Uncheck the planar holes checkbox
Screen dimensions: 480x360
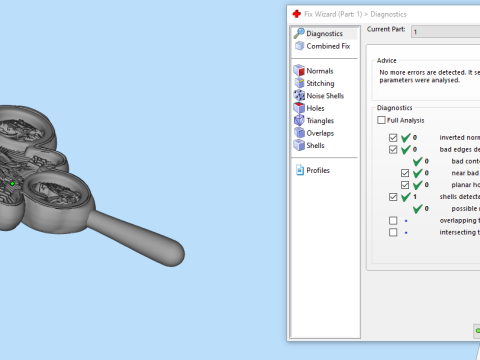click(405, 185)
